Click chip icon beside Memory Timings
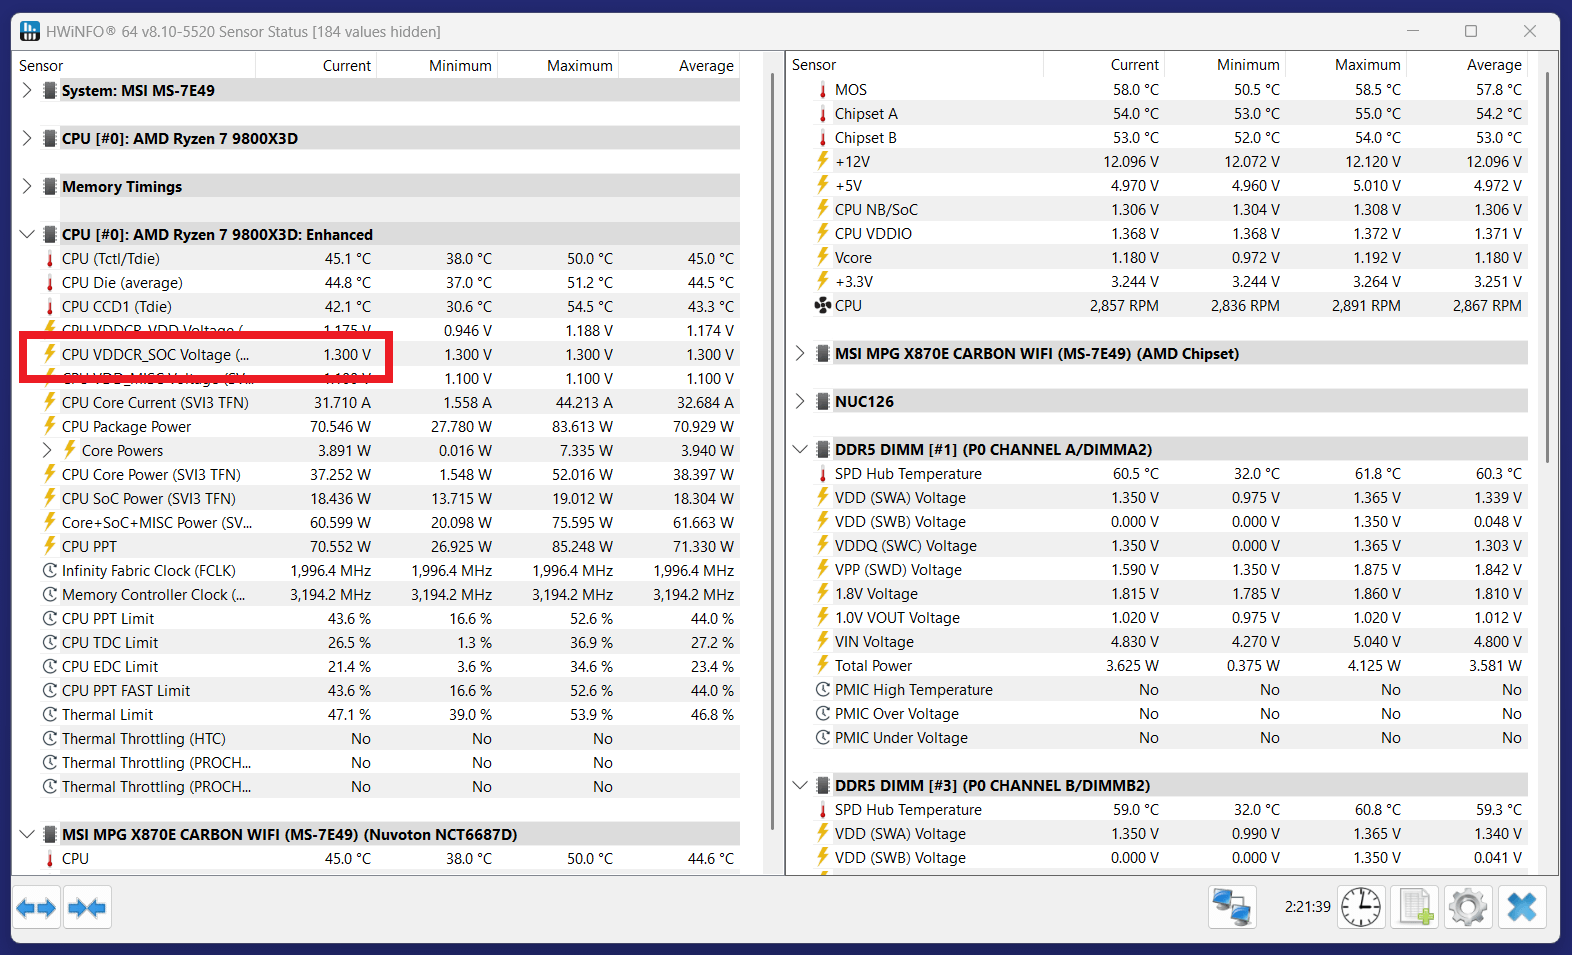Screen dimensions: 1572x955 tap(50, 187)
